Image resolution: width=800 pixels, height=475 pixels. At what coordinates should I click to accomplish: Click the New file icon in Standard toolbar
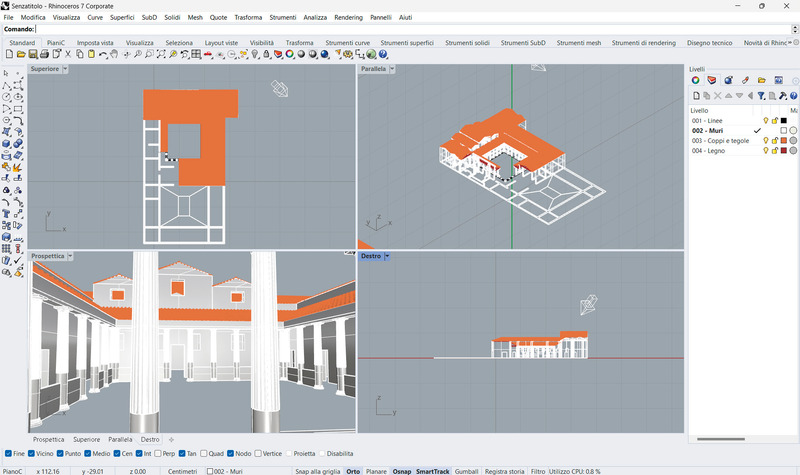pyautogui.click(x=9, y=54)
